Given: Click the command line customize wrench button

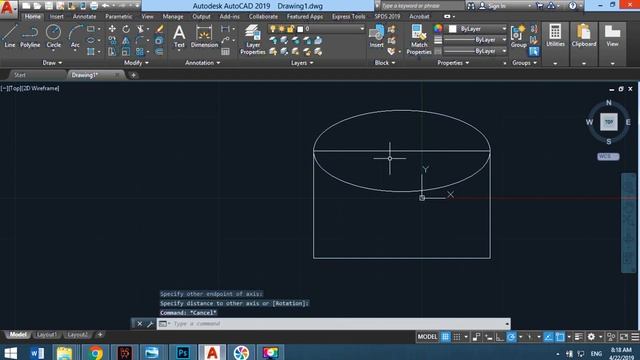Looking at the screenshot, I should [x=150, y=324].
